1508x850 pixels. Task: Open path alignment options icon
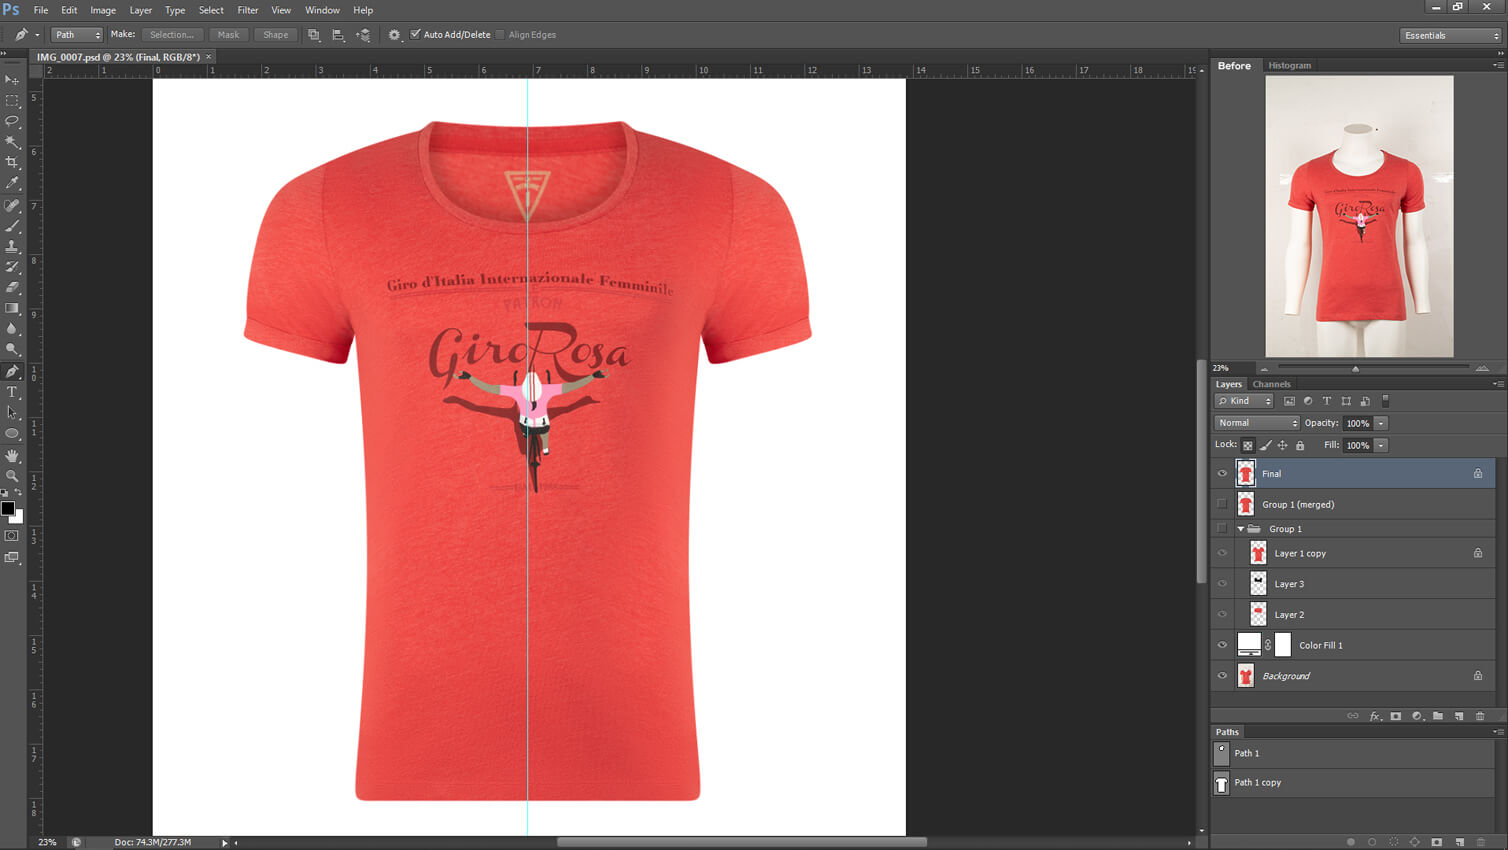pos(338,35)
